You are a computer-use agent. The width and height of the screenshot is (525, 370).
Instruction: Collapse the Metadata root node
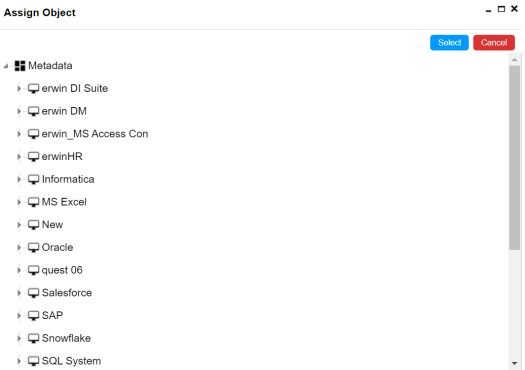coord(6,66)
